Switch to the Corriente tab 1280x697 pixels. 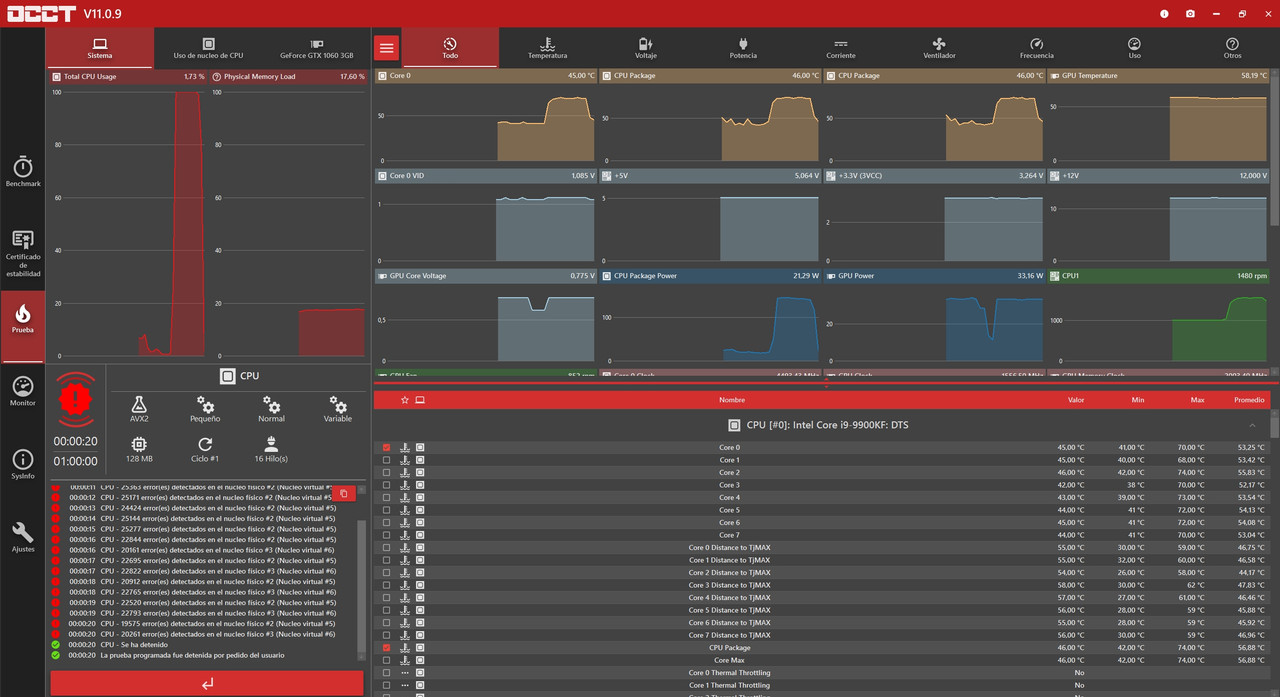(841, 48)
